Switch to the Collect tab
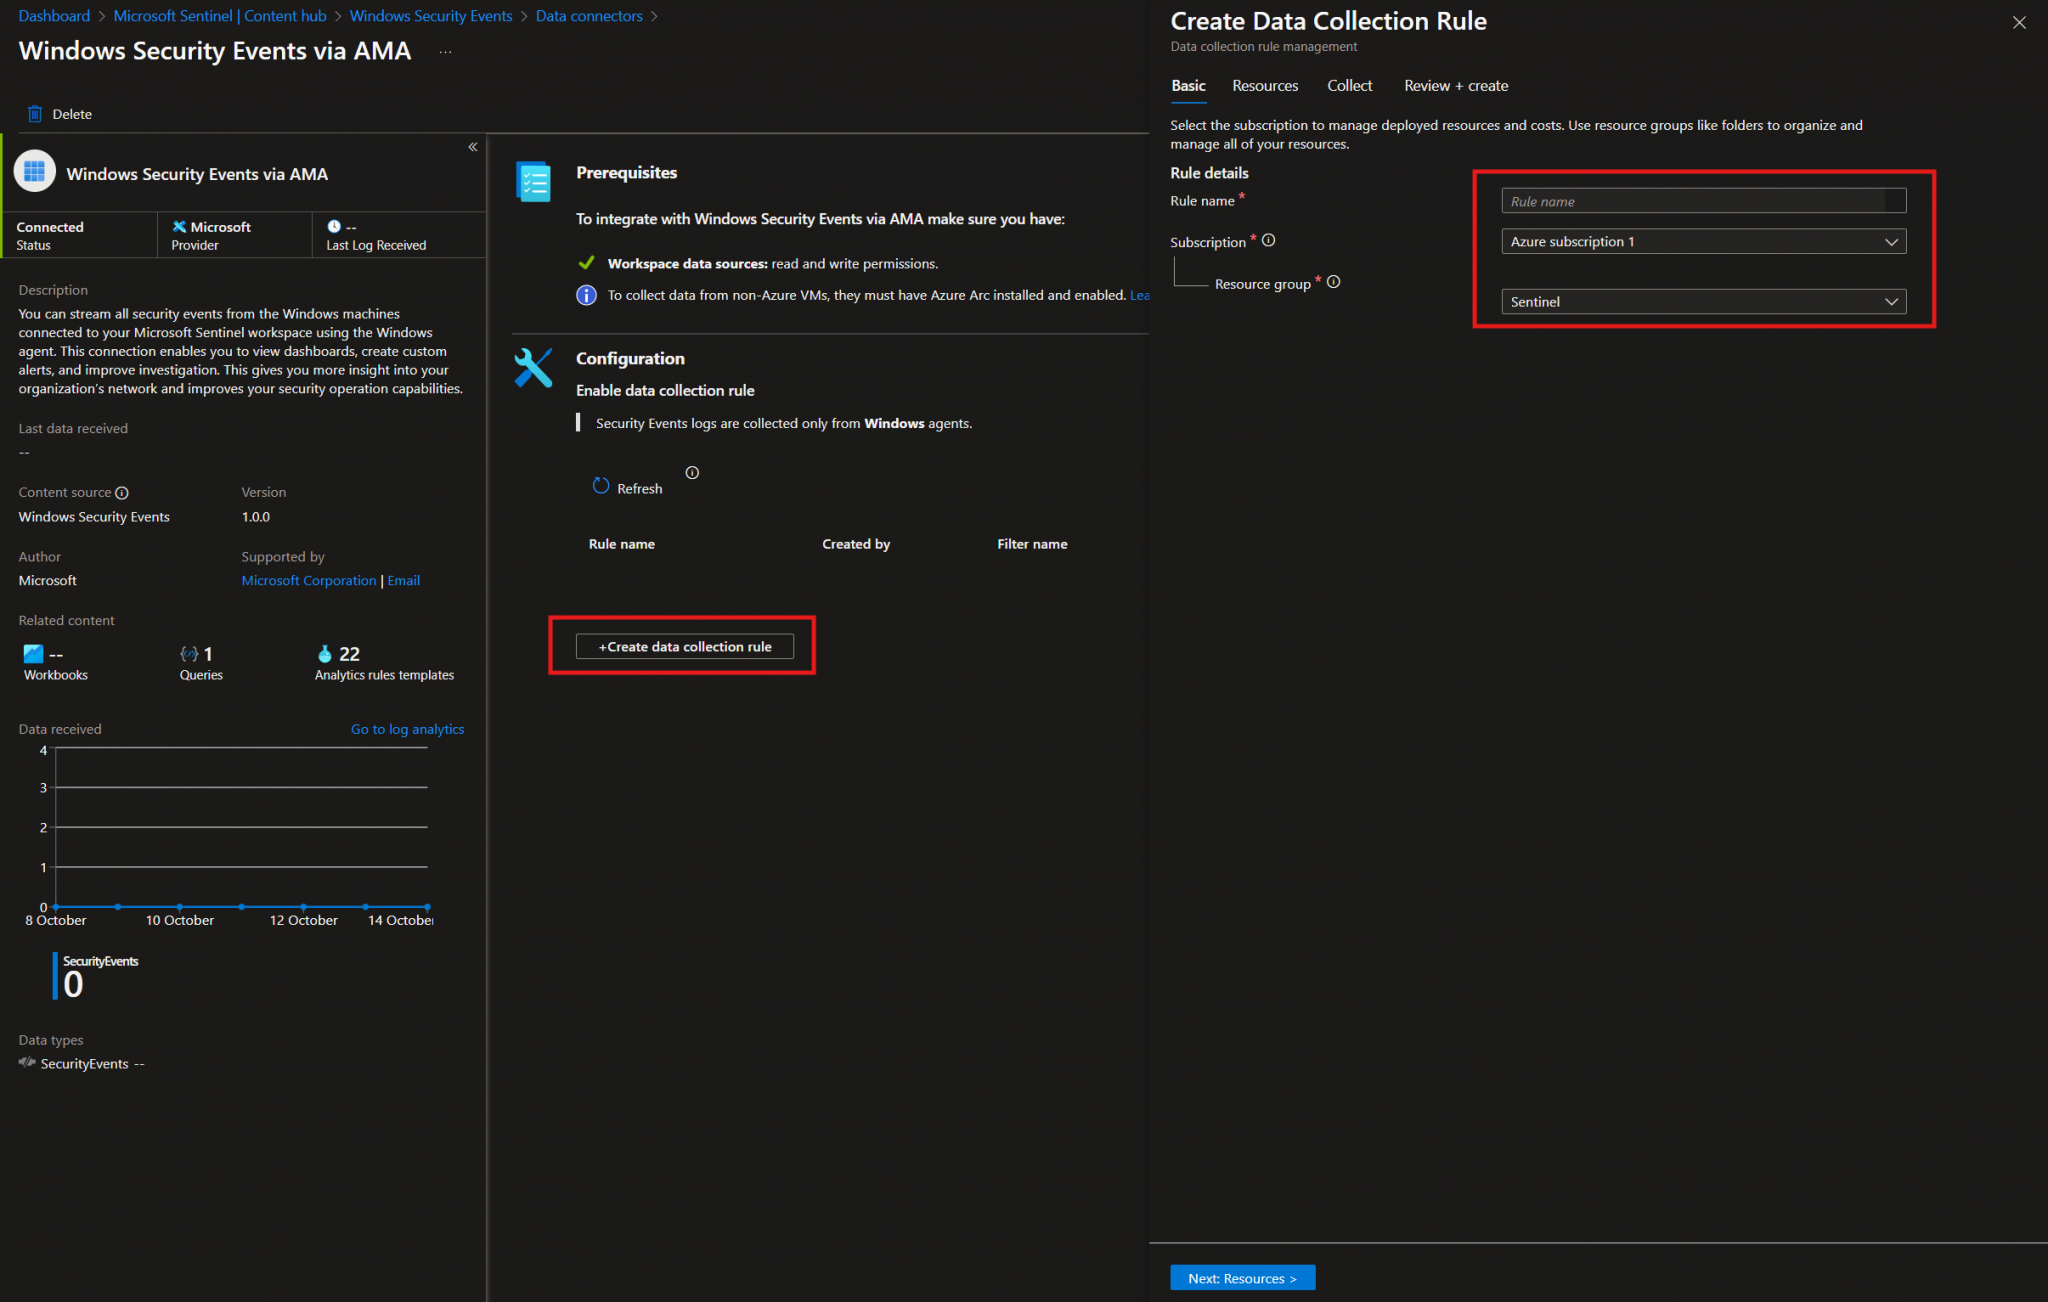 click(x=1349, y=86)
